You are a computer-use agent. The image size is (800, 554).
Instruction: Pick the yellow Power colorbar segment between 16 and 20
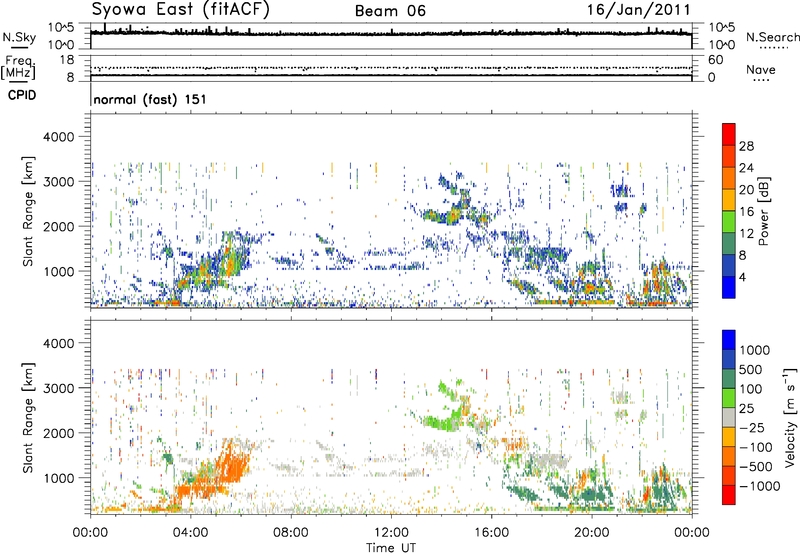tap(729, 200)
